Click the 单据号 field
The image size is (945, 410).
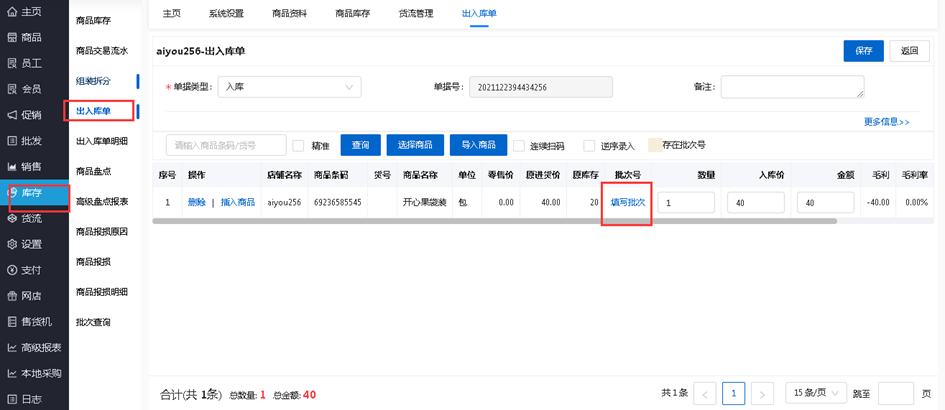point(541,87)
